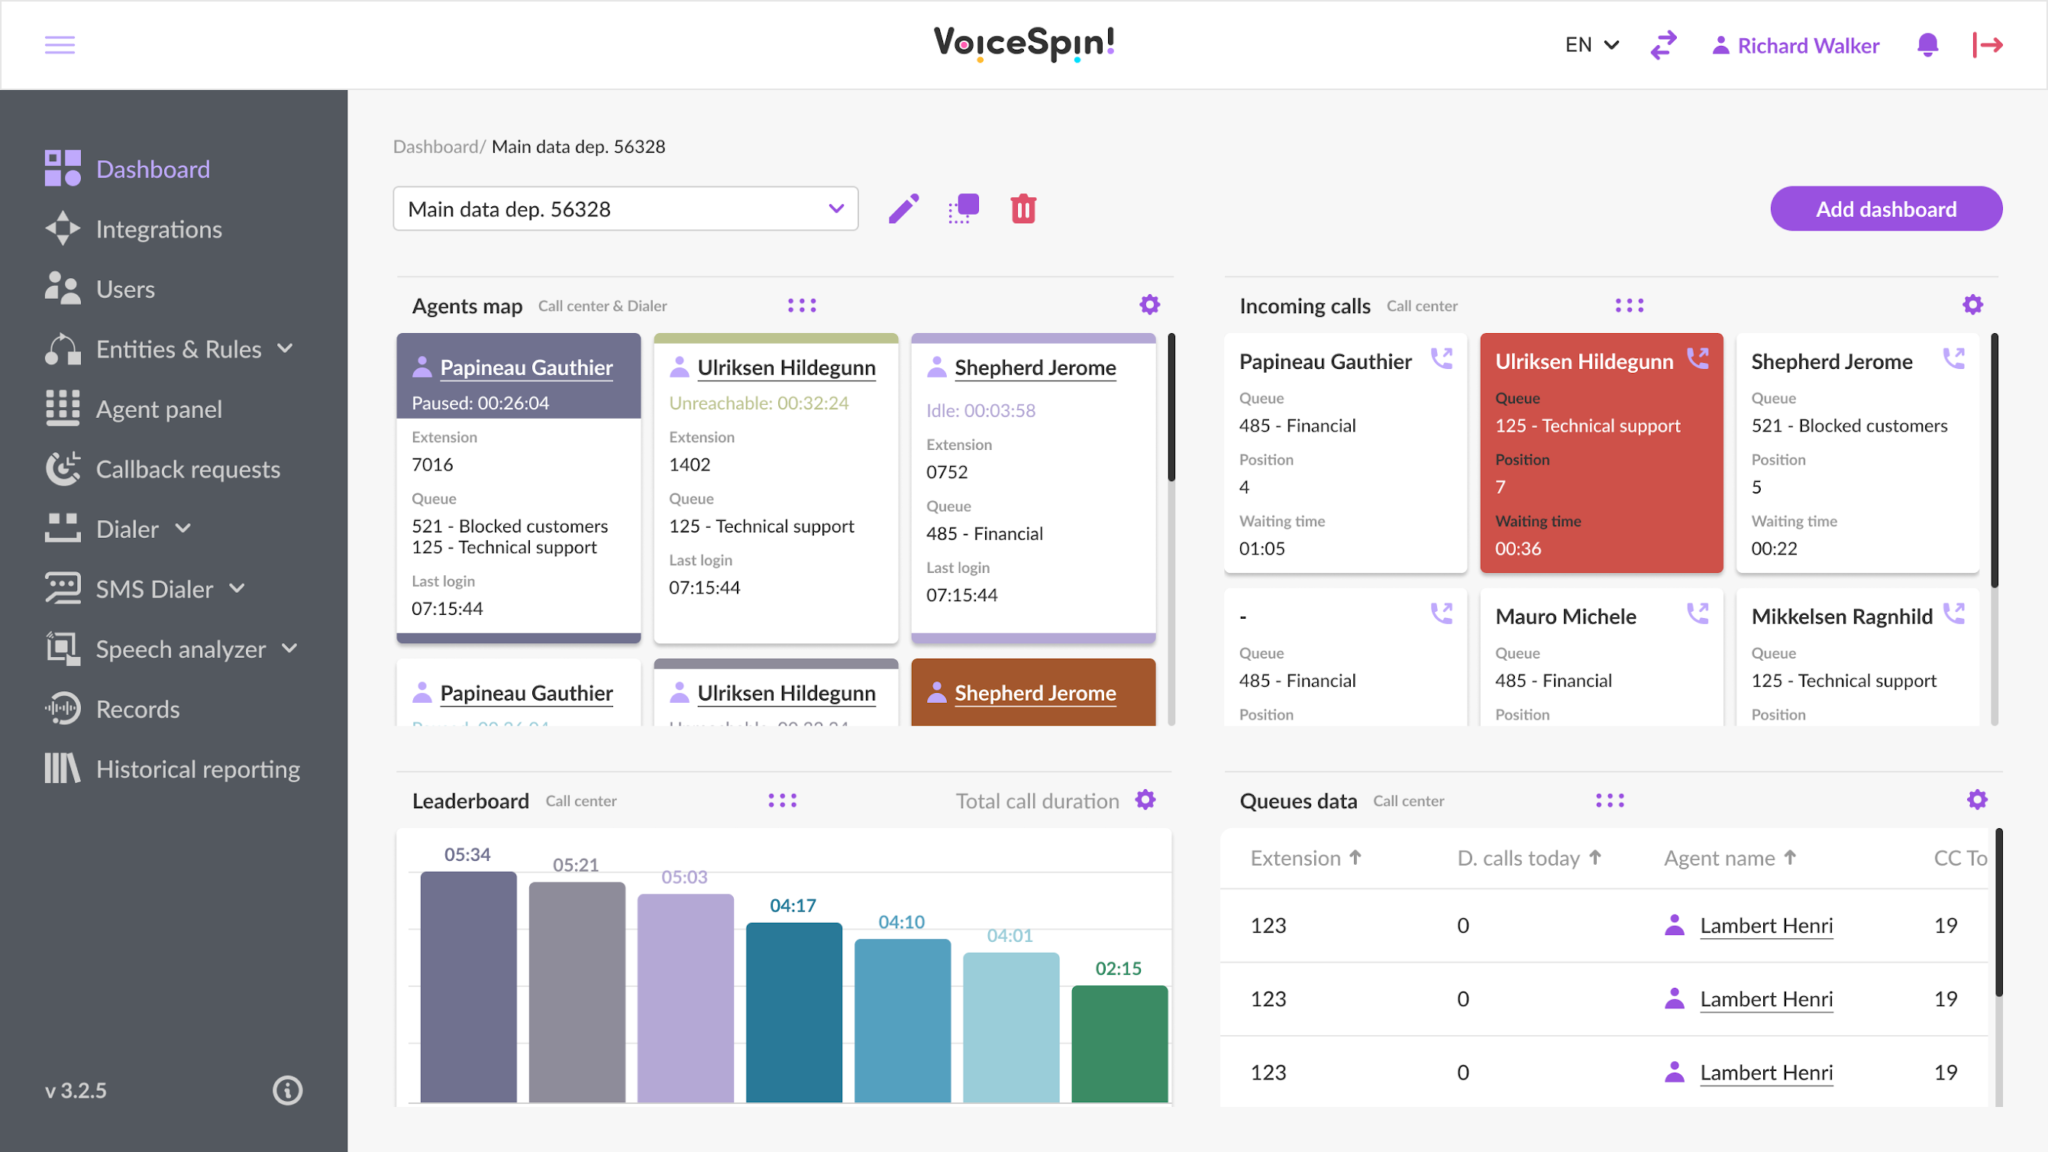Screen dimensions: 2048x1152
Task: Toggle the hamburger sidebar menu
Action: click(x=60, y=45)
